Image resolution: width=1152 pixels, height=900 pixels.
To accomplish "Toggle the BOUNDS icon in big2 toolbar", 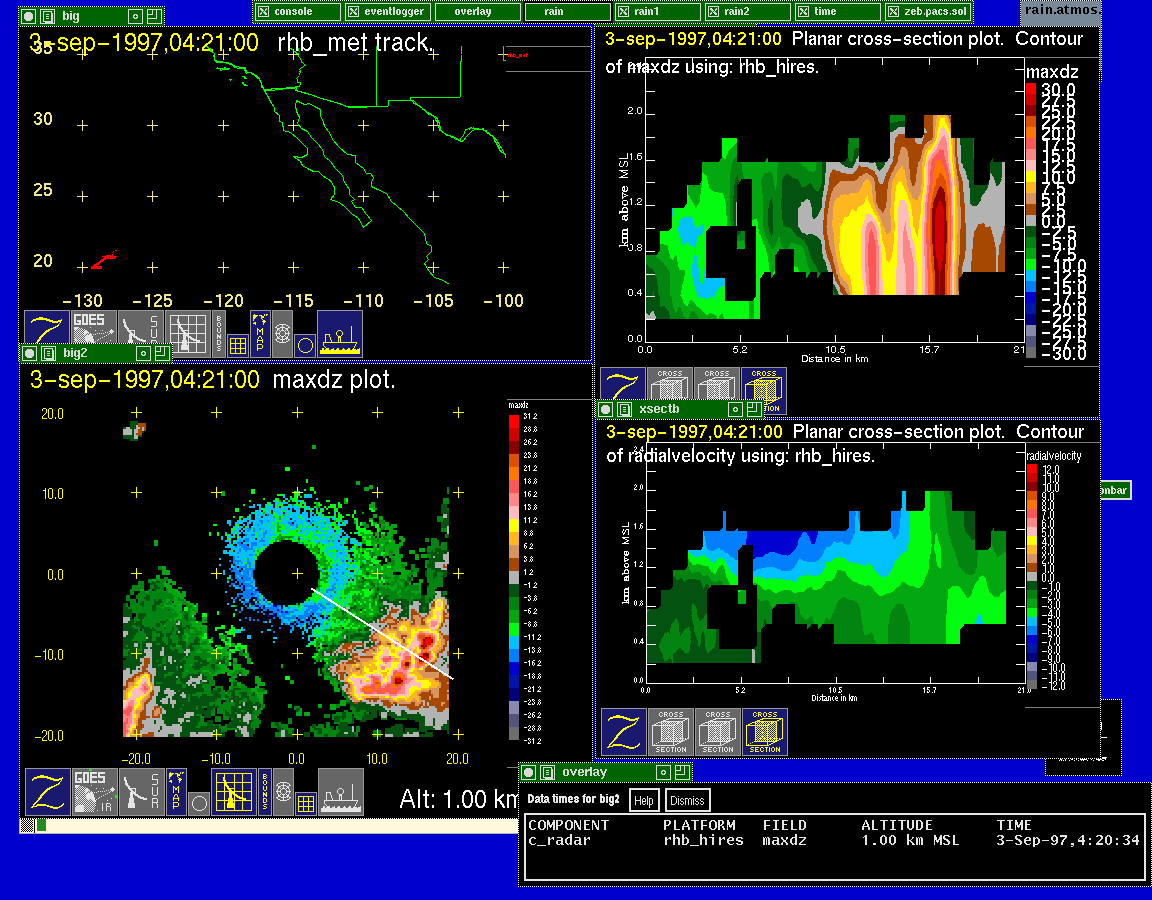I will (265, 792).
